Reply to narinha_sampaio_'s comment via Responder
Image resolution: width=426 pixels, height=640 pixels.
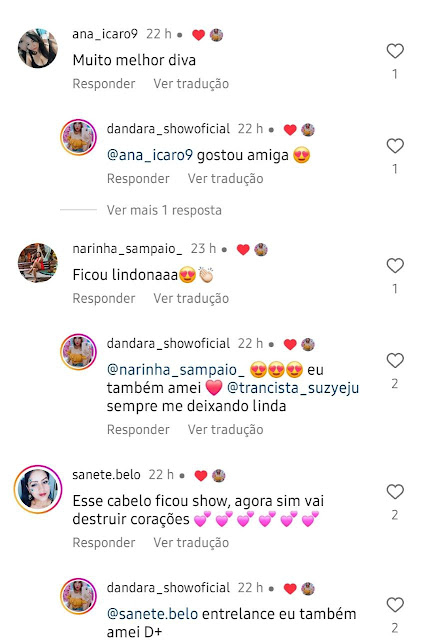click(x=104, y=298)
